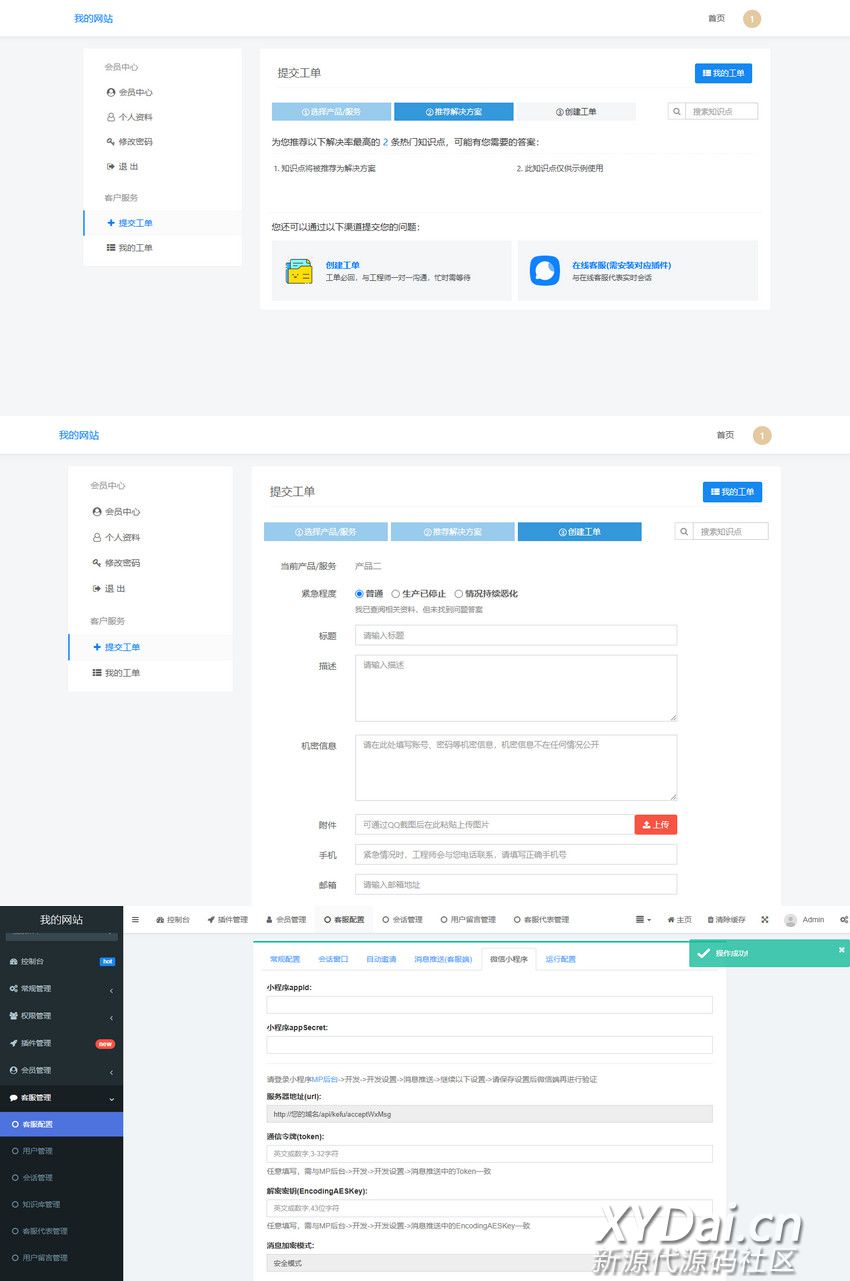Dismiss the 操作成功 notification
Viewport: 850px width, 1281px height.
(x=841, y=949)
